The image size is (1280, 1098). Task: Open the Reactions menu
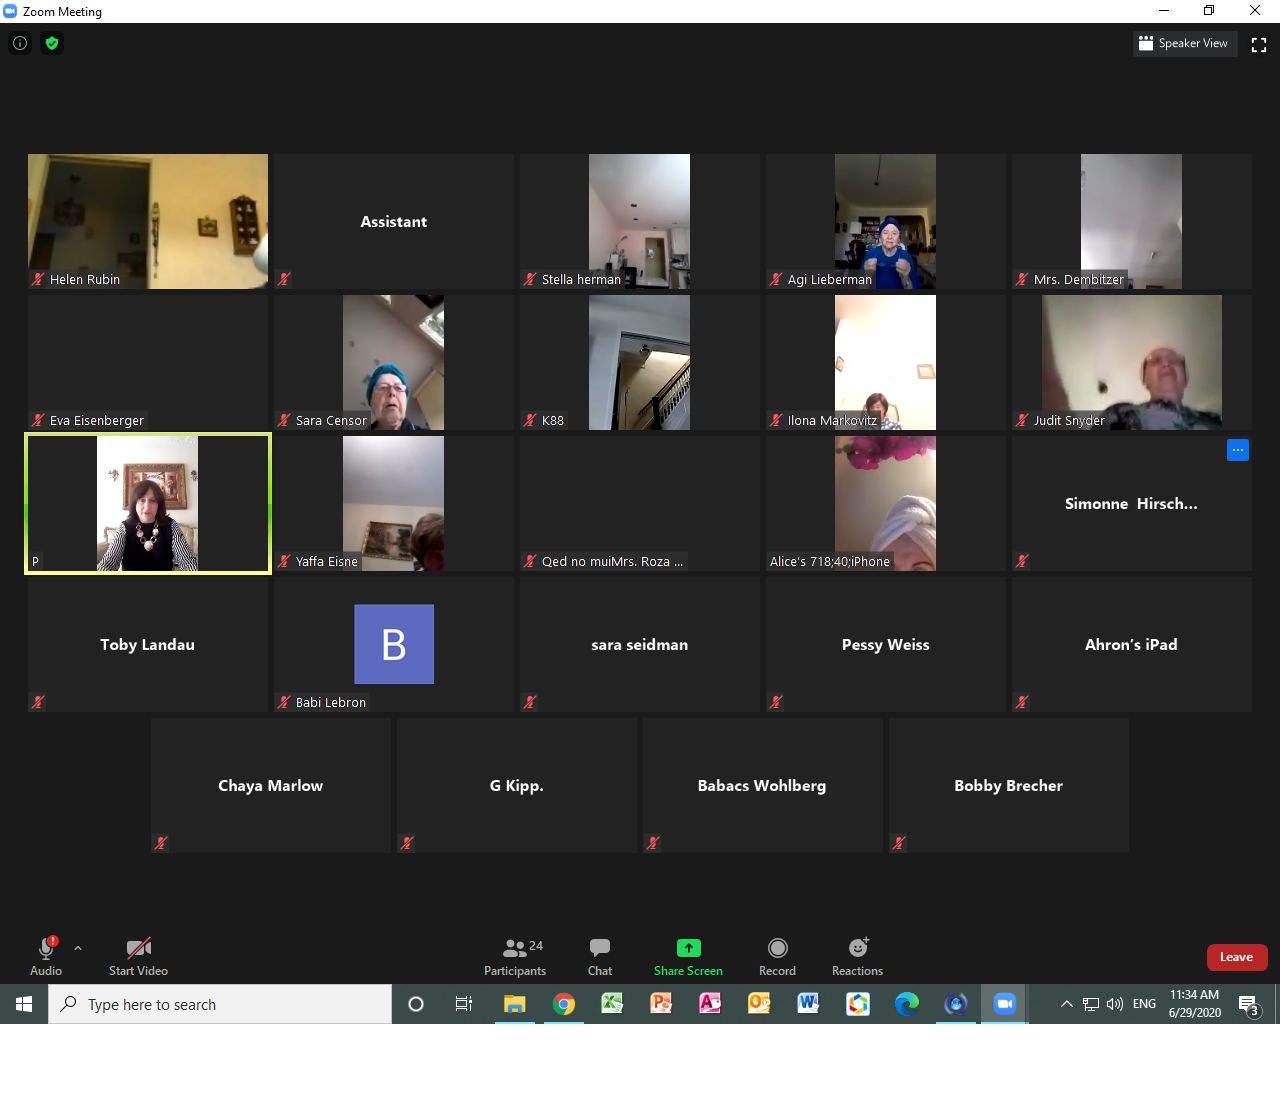coord(857,956)
